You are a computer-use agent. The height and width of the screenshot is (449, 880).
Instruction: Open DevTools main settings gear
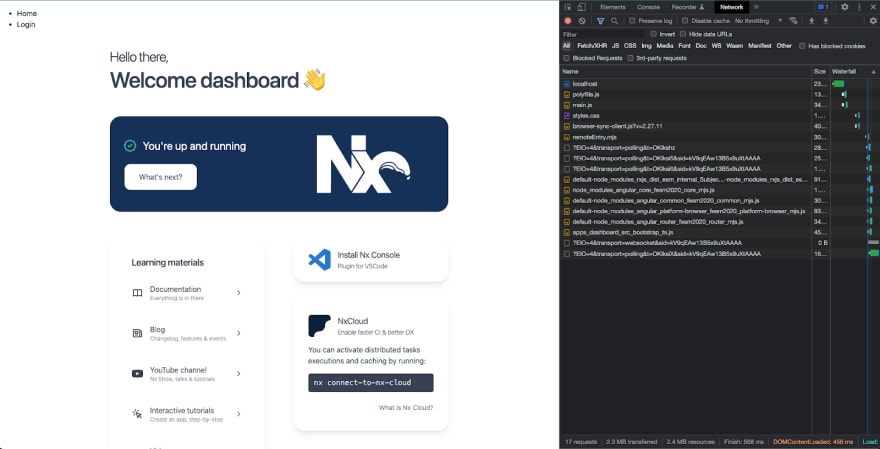845,7
